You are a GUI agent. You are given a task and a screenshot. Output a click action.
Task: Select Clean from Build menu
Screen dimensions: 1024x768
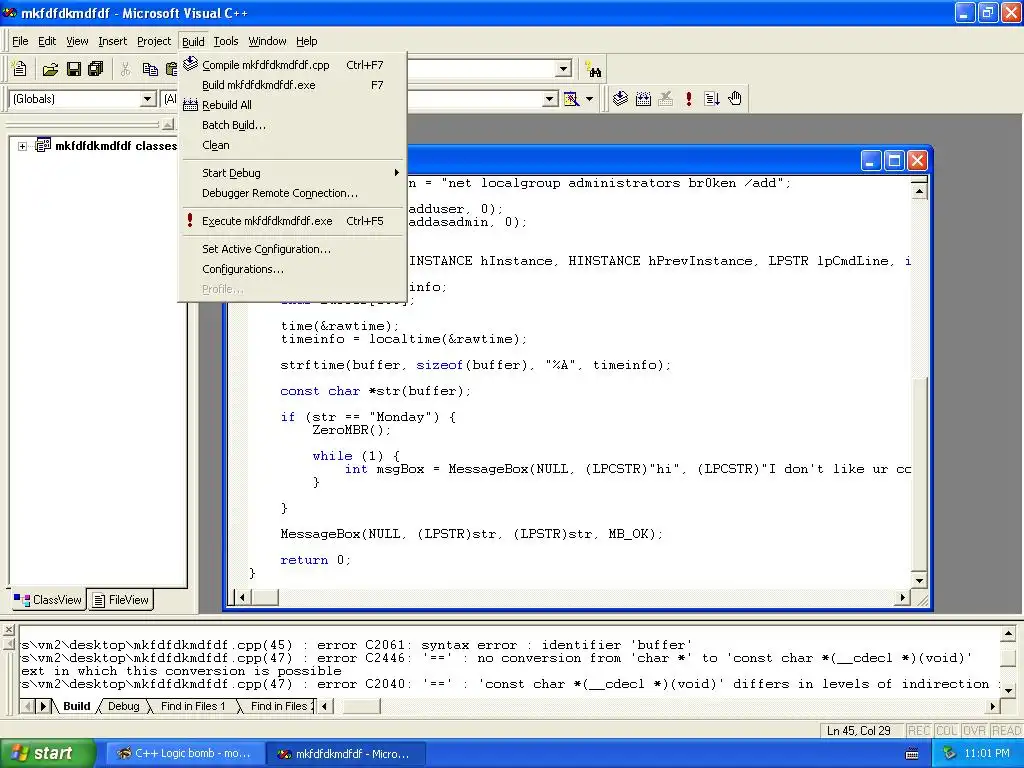pyautogui.click(x=291, y=145)
